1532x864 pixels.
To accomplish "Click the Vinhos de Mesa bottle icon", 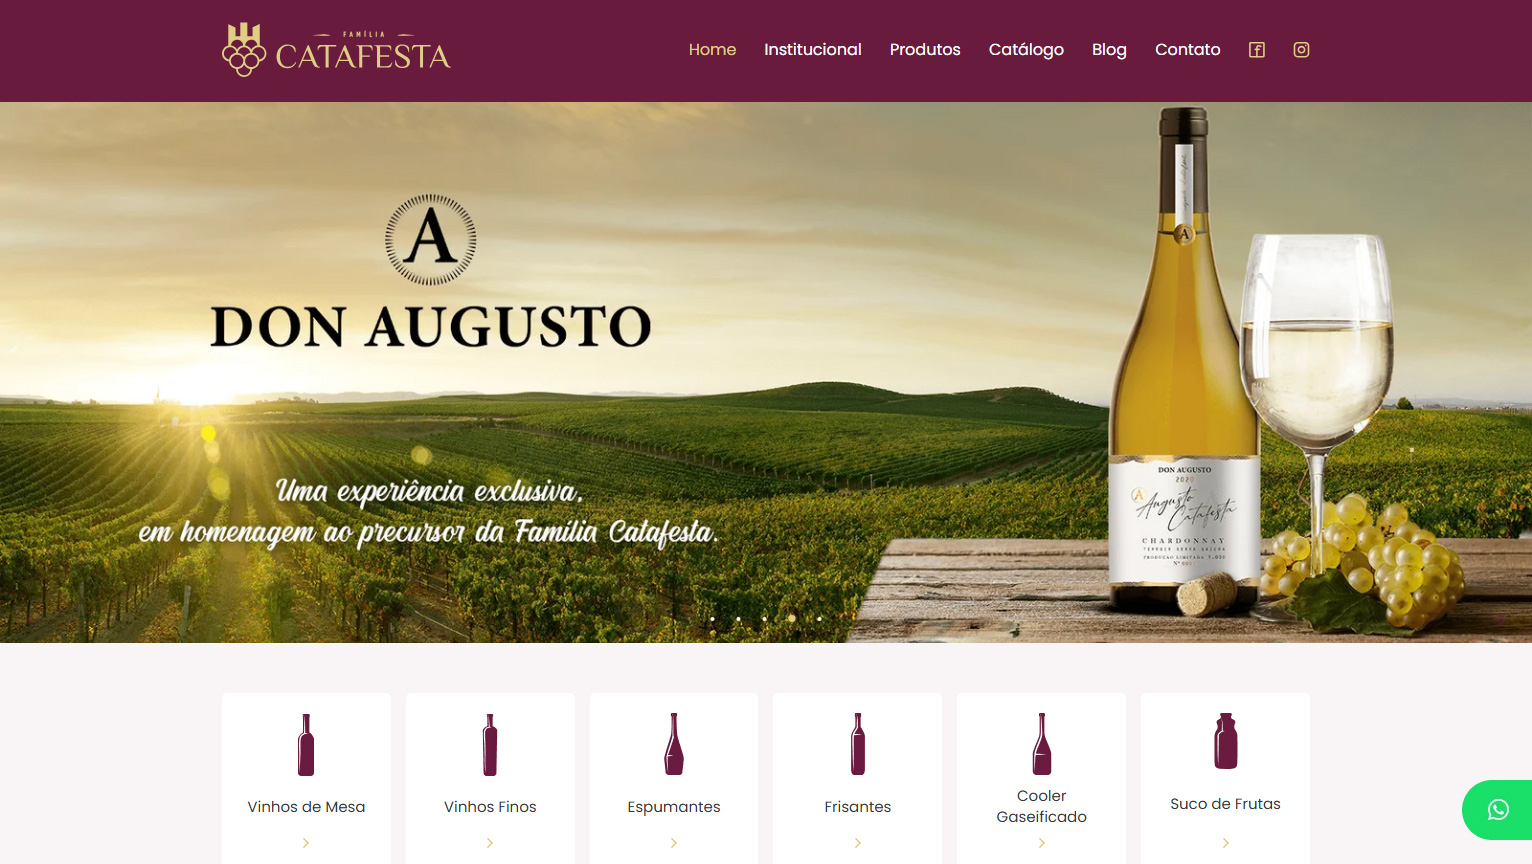I will pyautogui.click(x=306, y=745).
